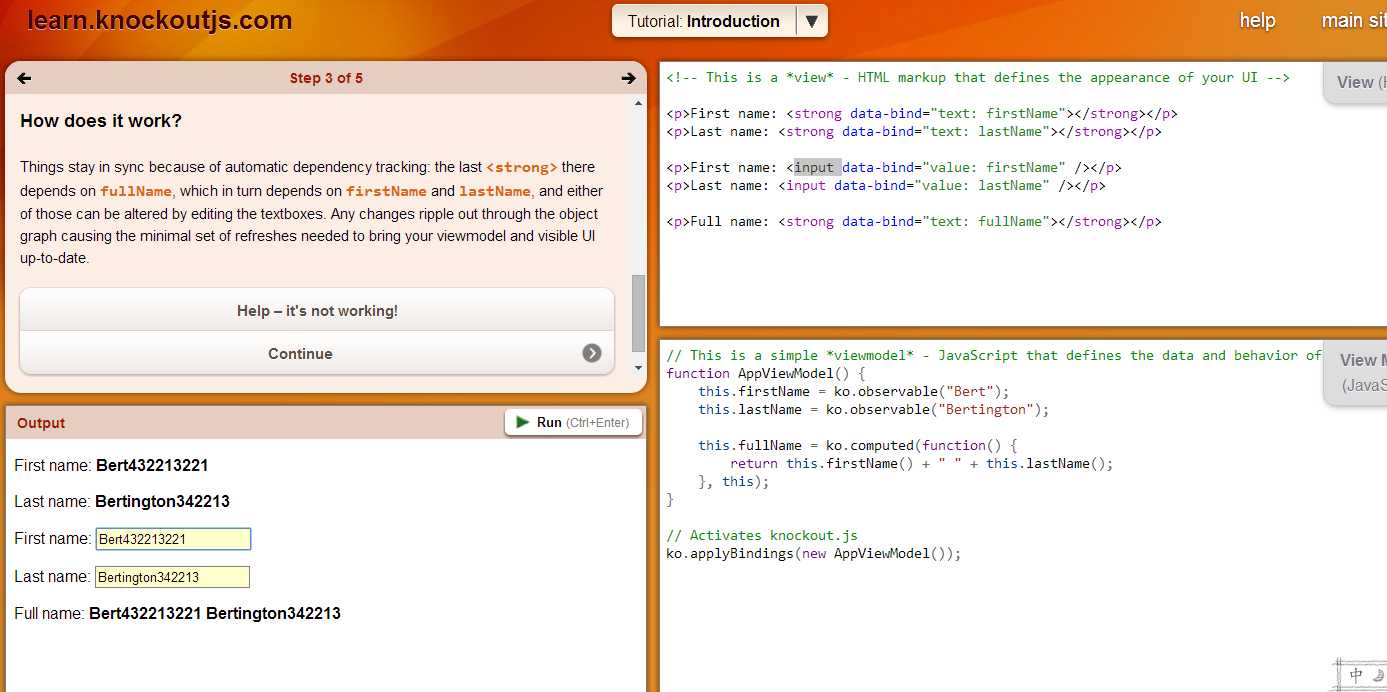The height and width of the screenshot is (692, 1387).
Task: Click the Last name input textbox
Action: (x=172, y=577)
